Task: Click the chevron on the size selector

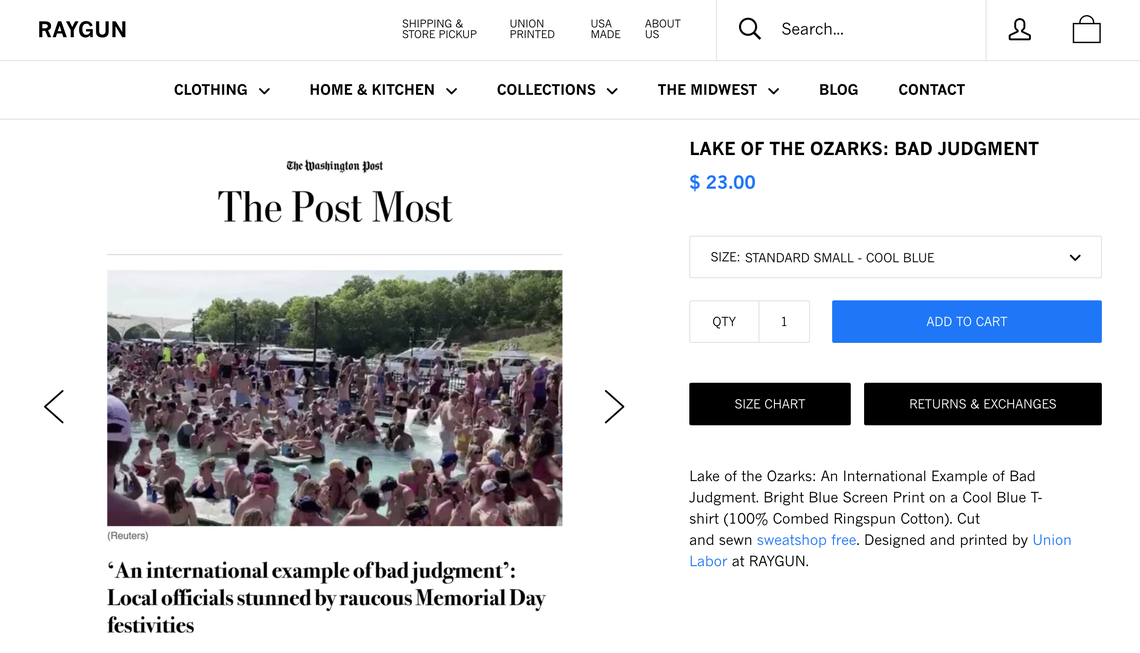Action: point(1076,257)
